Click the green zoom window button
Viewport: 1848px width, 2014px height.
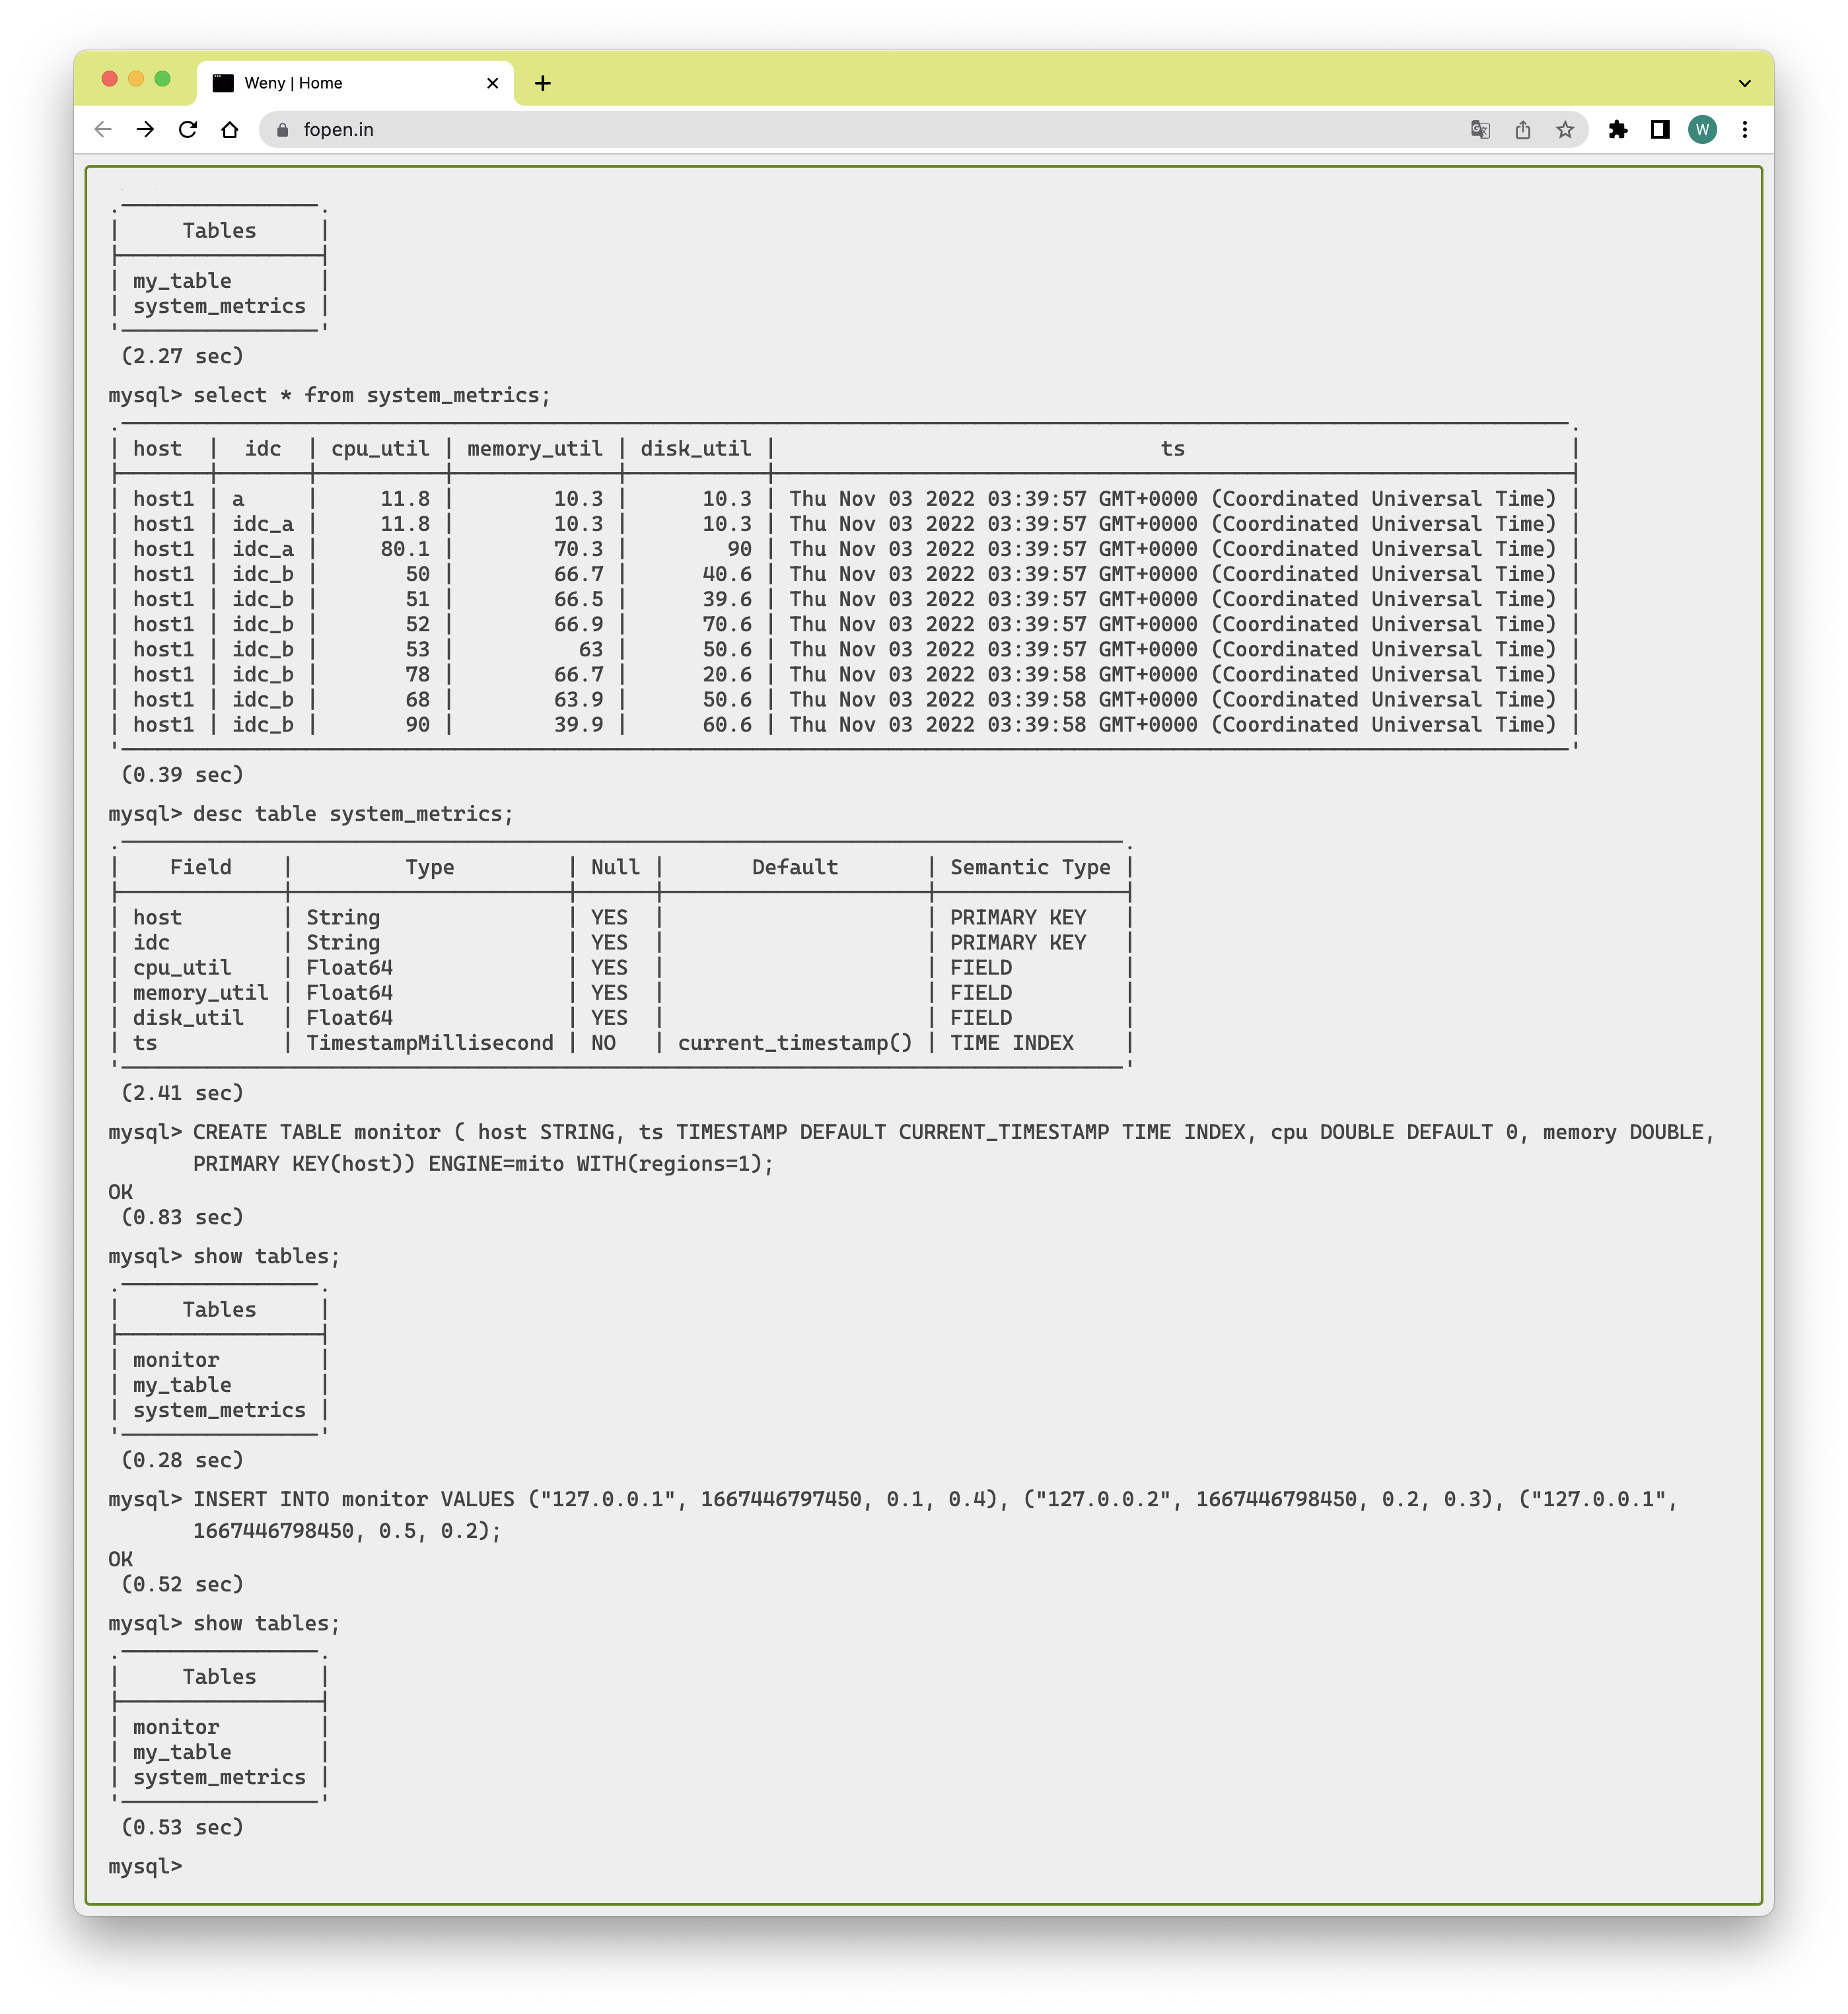tap(163, 79)
